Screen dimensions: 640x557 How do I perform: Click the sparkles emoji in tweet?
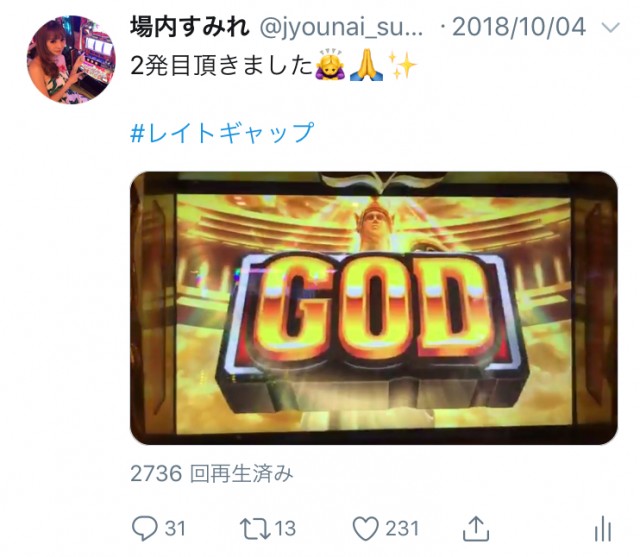tap(402, 65)
